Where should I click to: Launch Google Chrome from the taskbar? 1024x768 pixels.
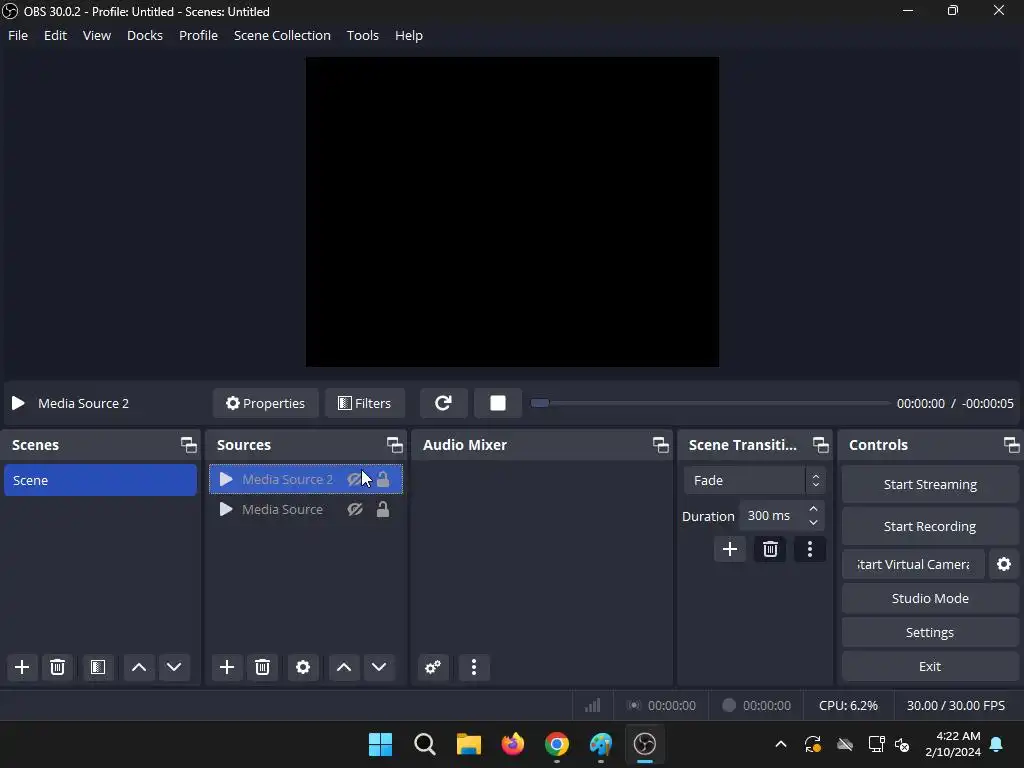point(556,744)
